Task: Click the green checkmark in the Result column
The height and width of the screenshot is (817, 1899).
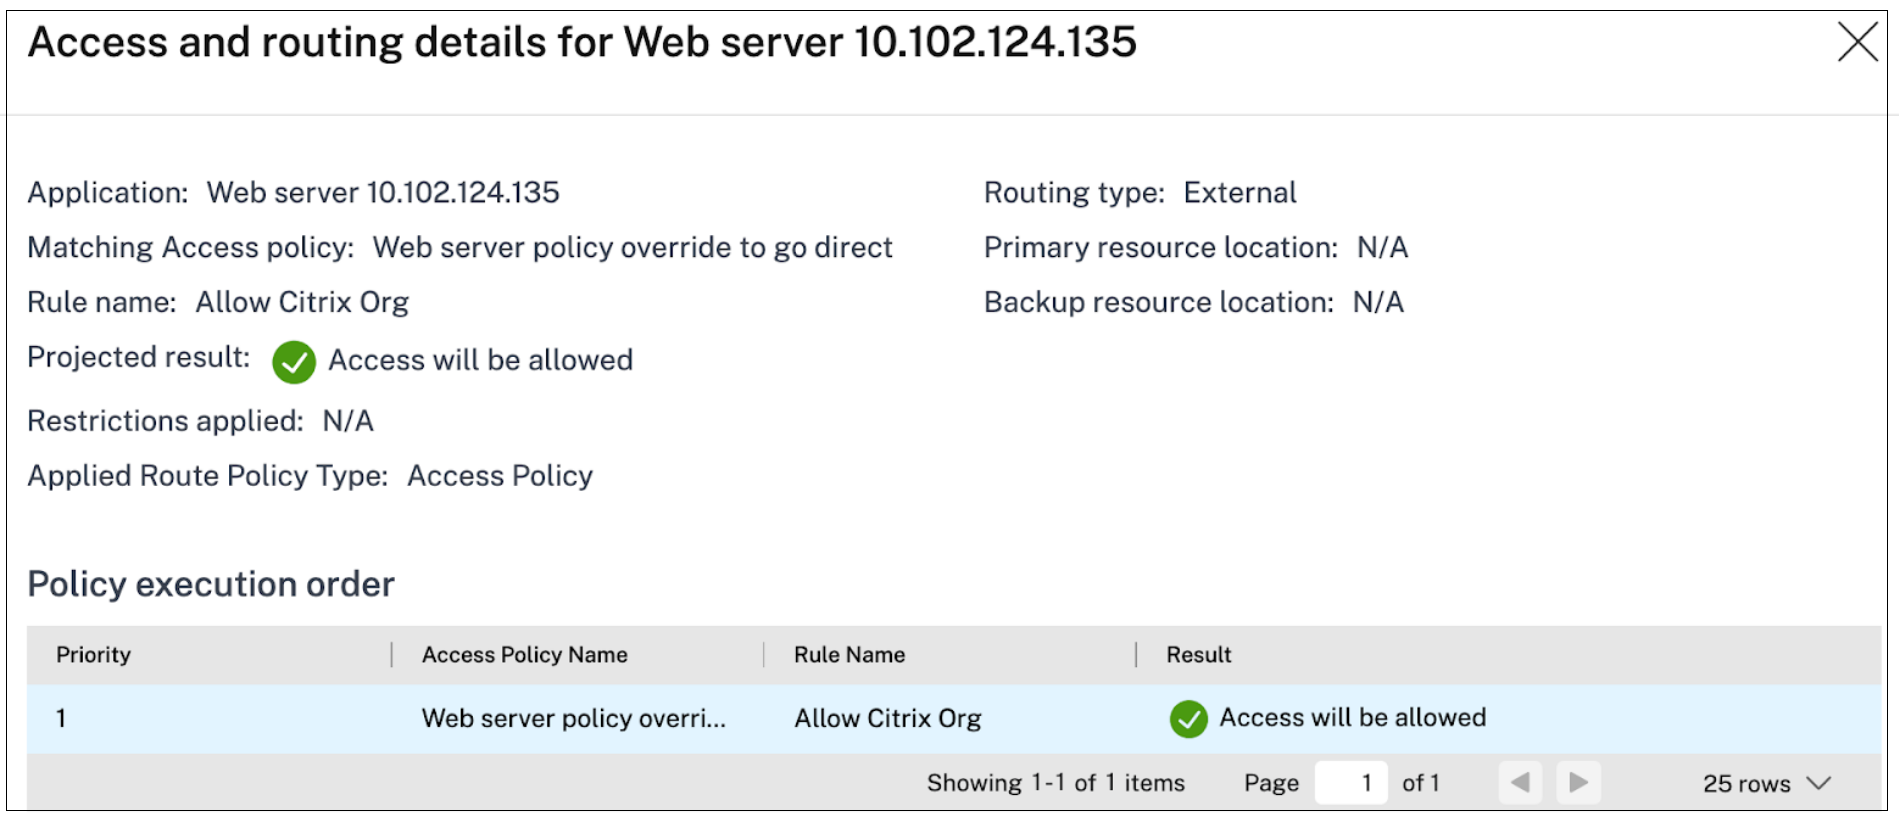Action: click(1188, 718)
